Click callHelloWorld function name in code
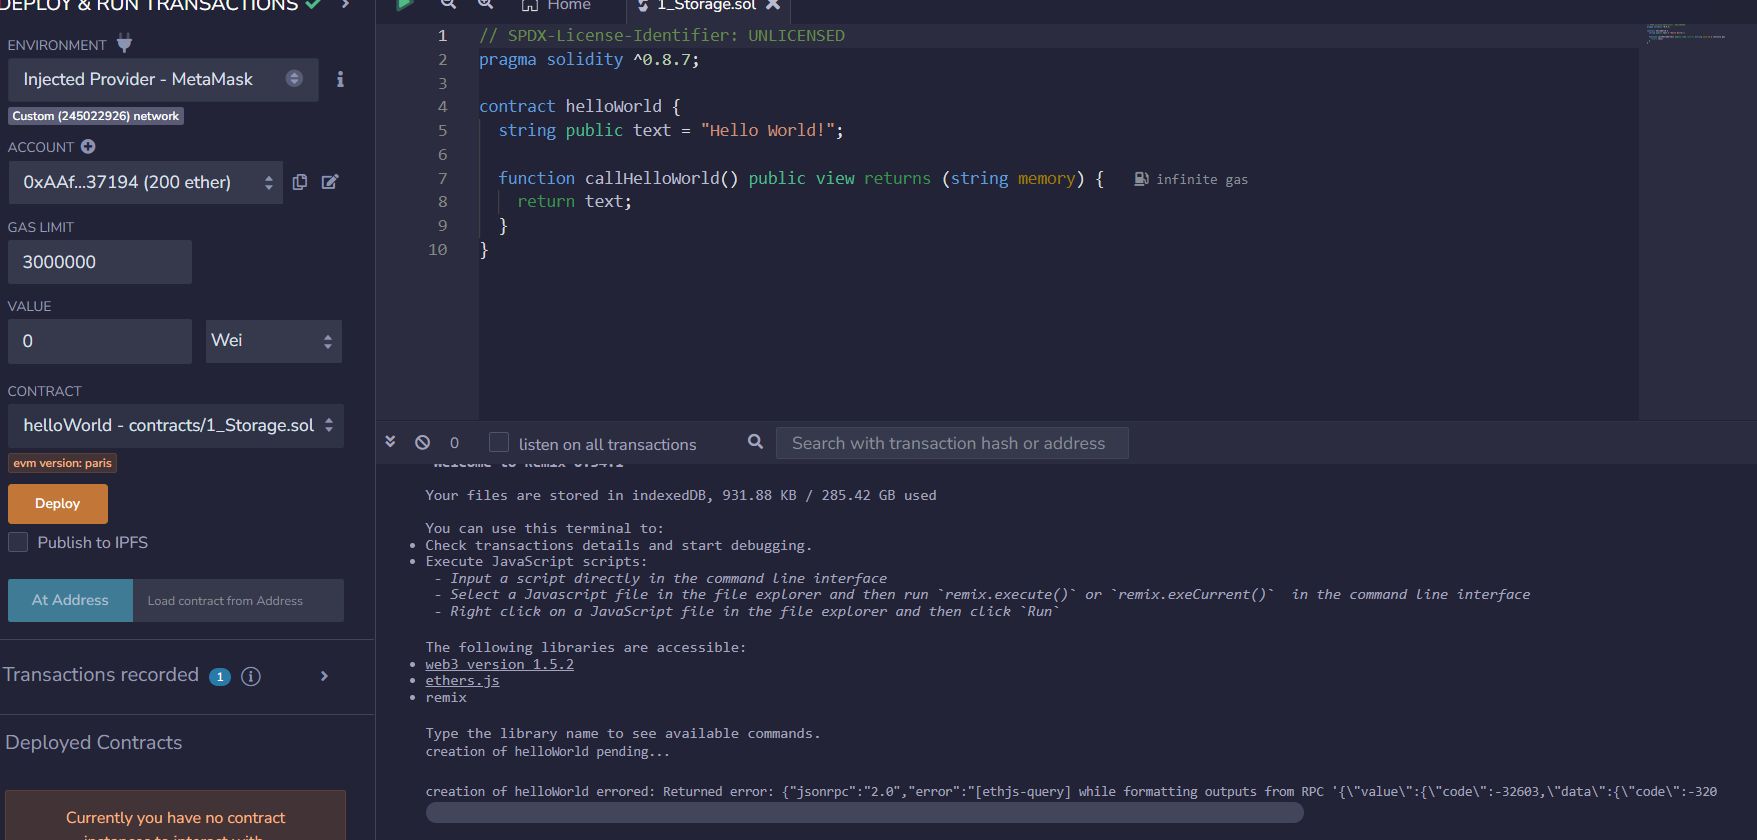The height and width of the screenshot is (840, 1757). point(652,178)
